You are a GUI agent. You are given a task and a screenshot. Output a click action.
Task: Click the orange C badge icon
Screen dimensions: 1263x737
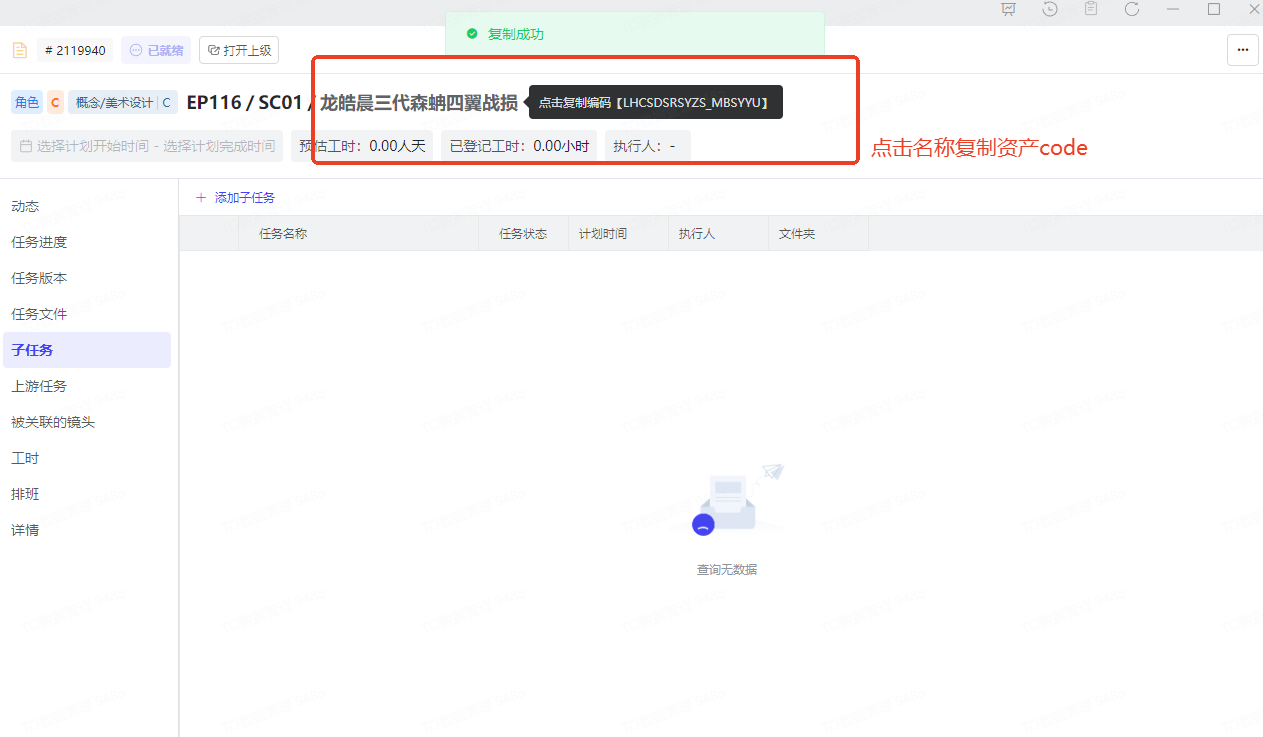pyautogui.click(x=55, y=102)
